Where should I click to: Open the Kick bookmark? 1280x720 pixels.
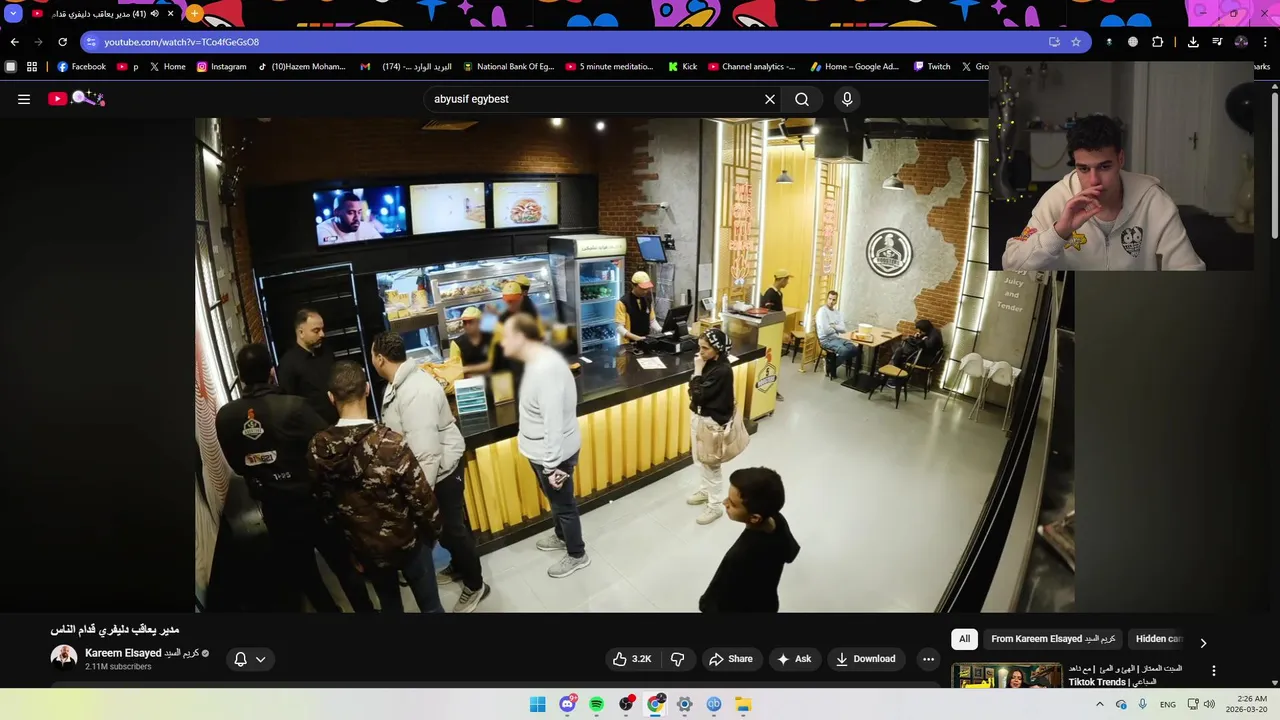tap(682, 67)
